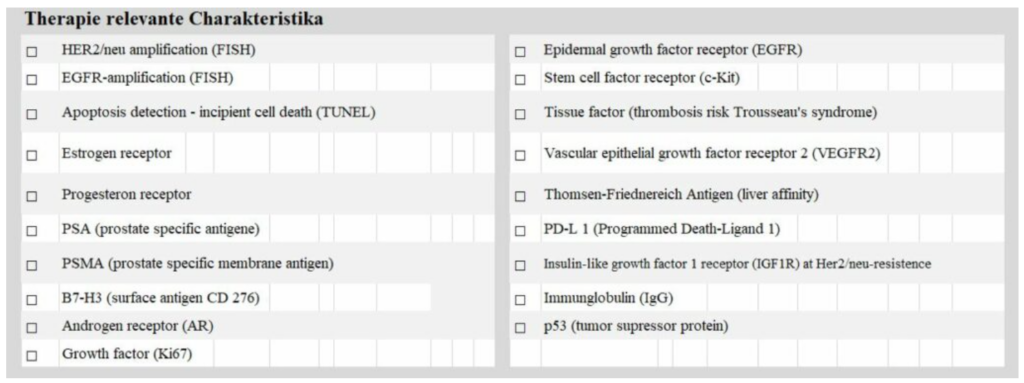Tick p53 tumor supressor protein checkbox
Viewport: 1024px width, 383px height.
click(520, 327)
